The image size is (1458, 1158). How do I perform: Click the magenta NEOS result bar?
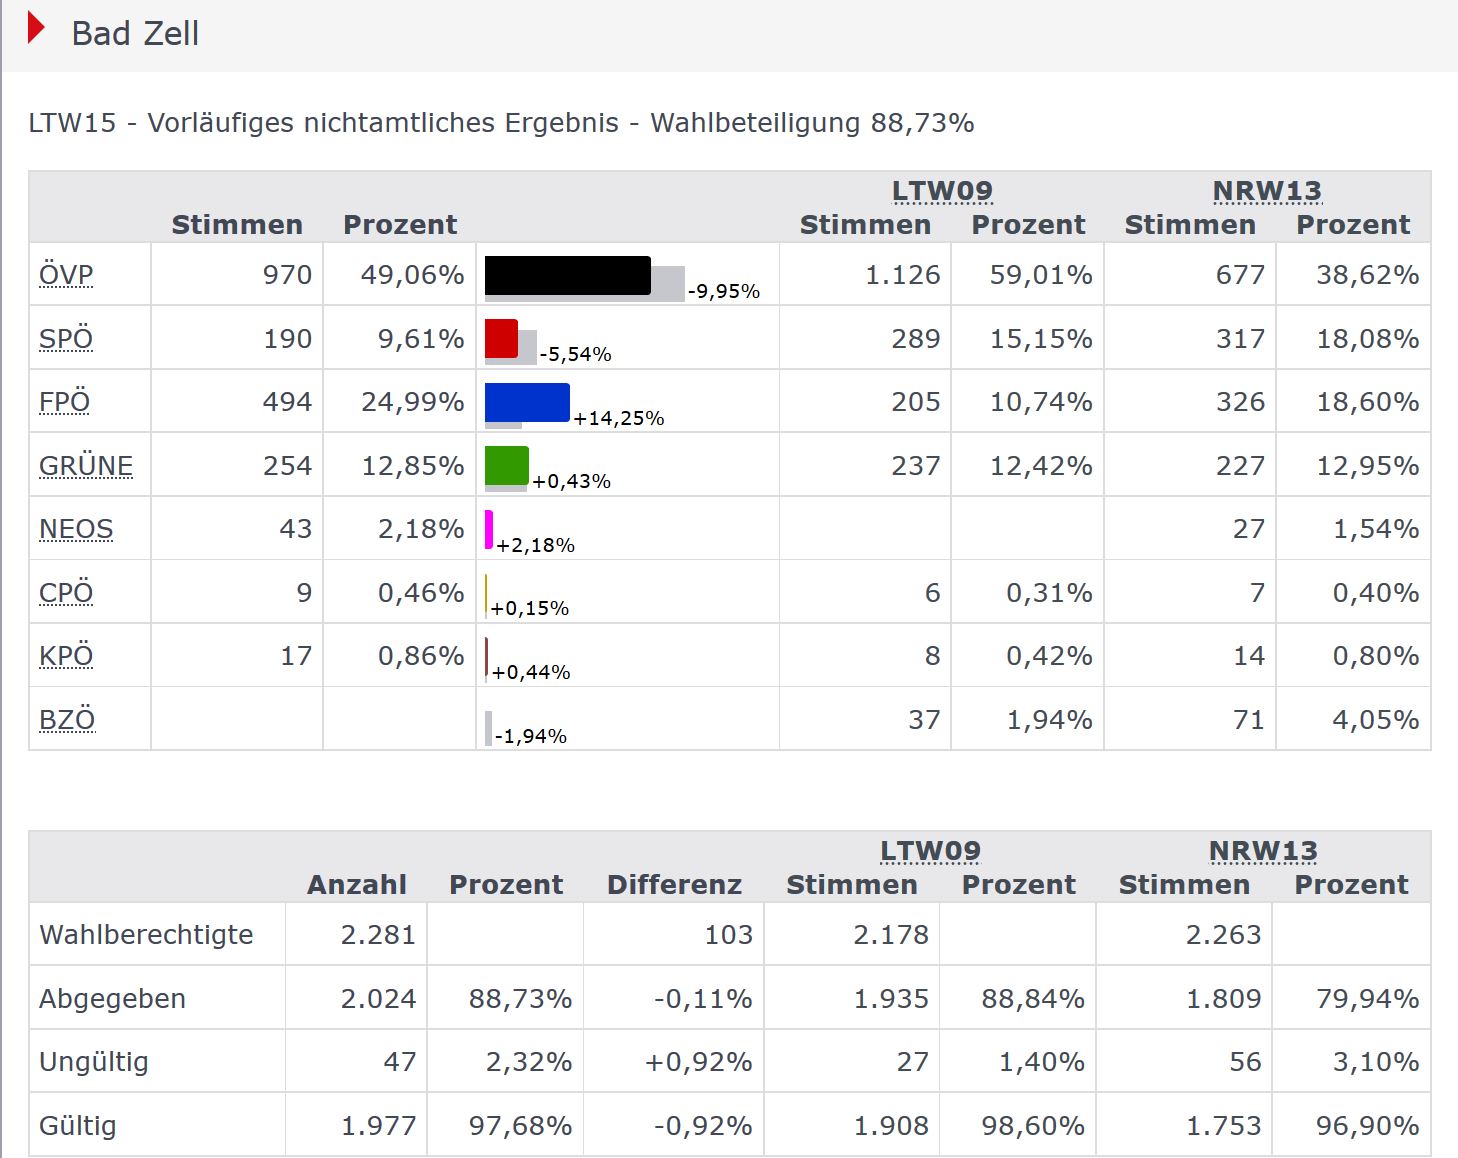(489, 529)
